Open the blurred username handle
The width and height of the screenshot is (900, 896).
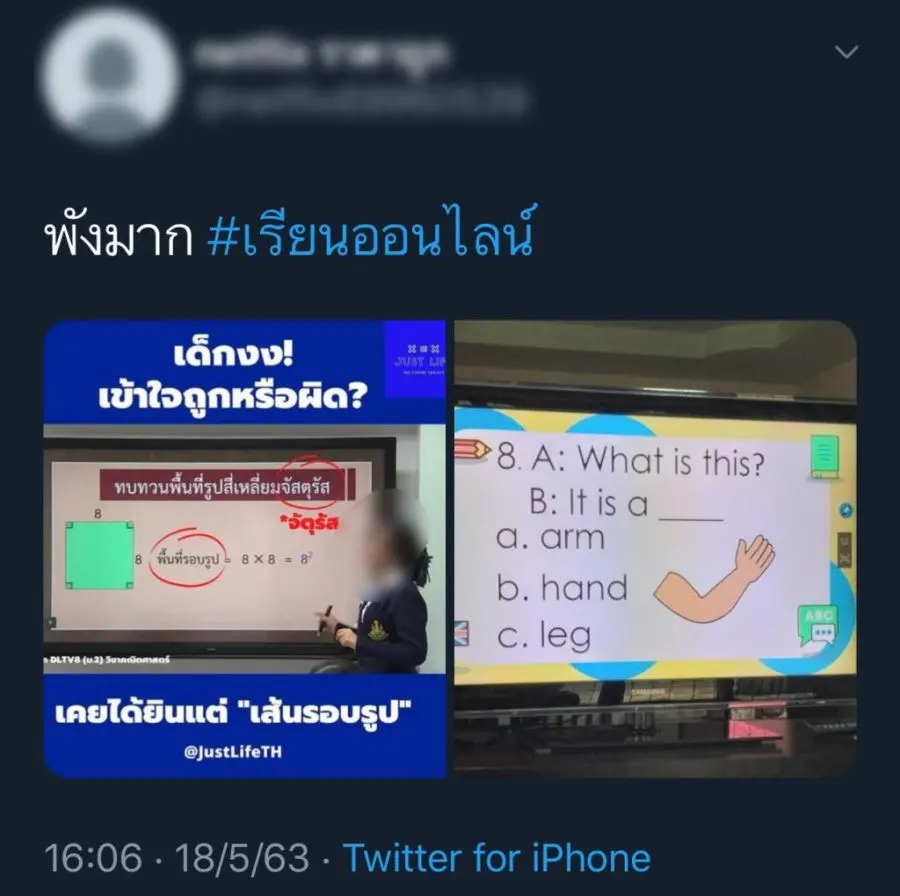[360, 102]
